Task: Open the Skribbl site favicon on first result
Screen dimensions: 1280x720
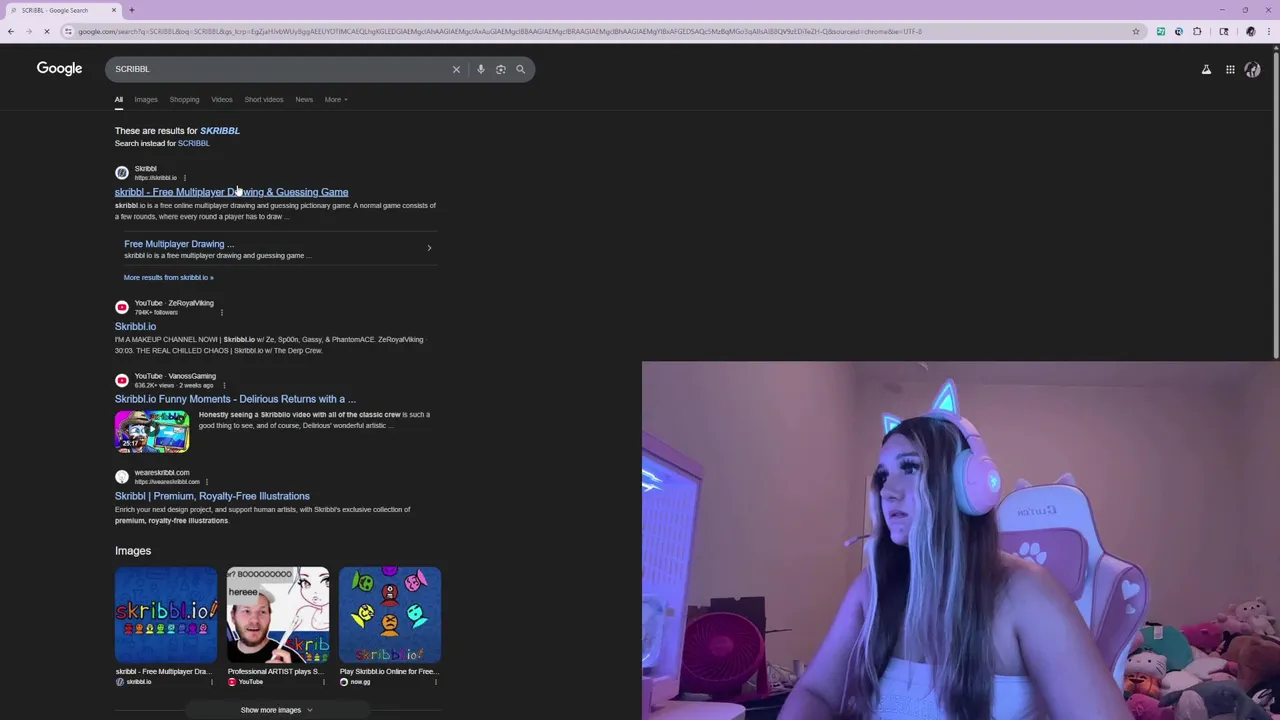Action: click(x=122, y=173)
